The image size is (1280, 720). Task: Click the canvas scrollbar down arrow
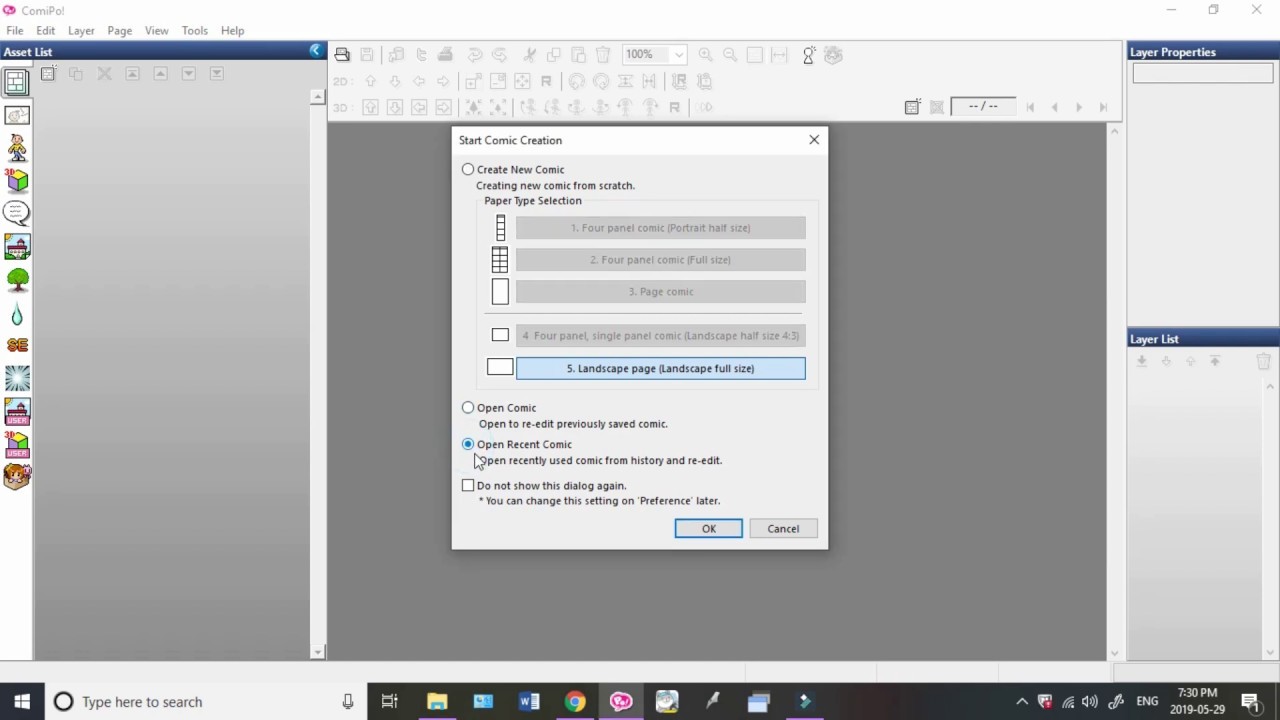point(1115,653)
